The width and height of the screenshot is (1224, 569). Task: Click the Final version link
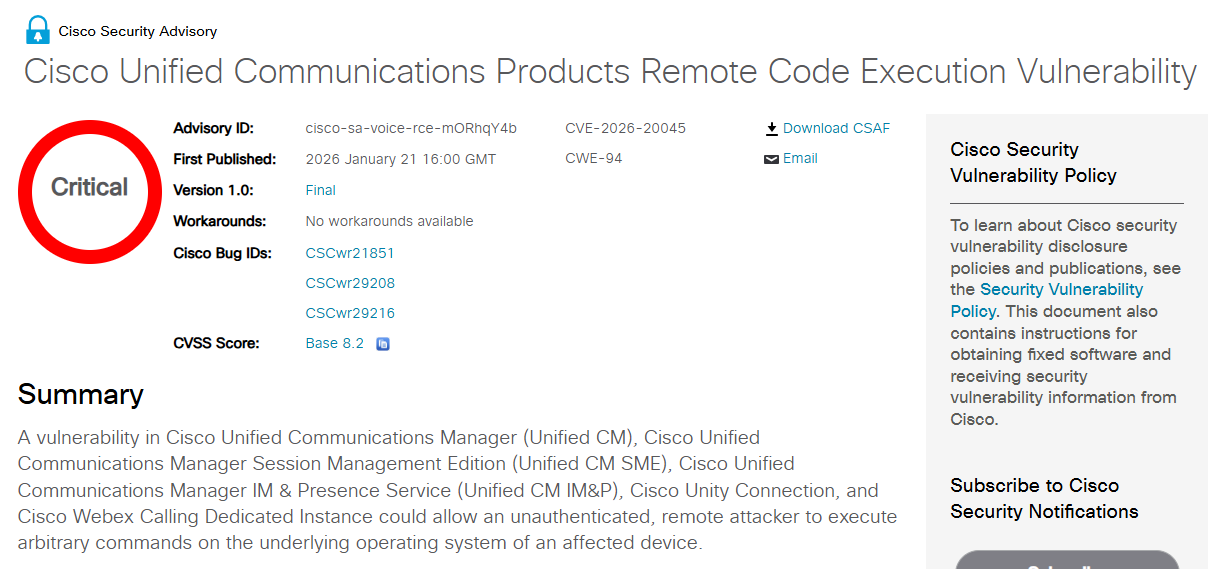pos(321,190)
